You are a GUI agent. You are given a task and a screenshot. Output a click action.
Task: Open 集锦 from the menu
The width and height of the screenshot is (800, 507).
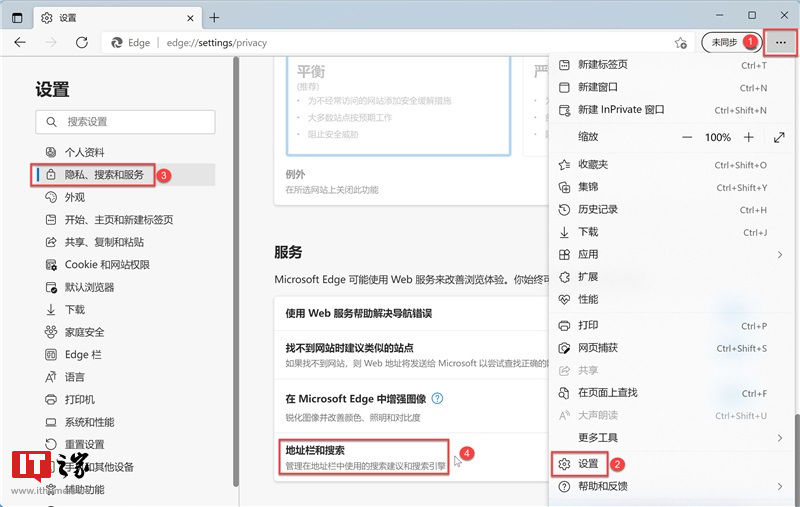click(x=672, y=187)
